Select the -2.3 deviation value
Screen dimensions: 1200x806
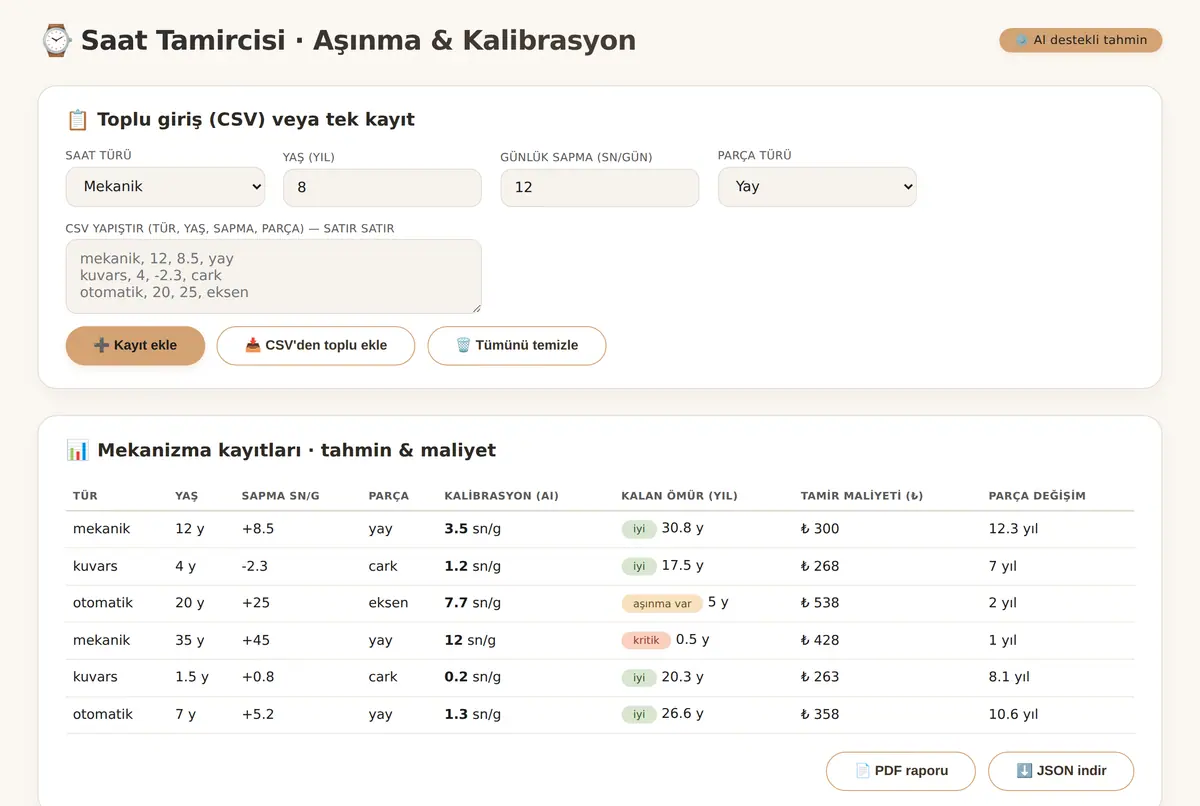[x=256, y=566]
